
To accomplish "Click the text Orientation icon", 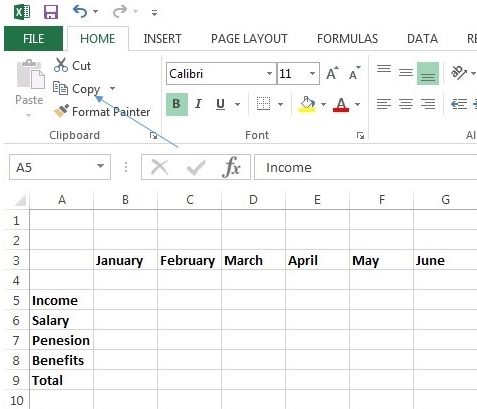I will tap(459, 72).
